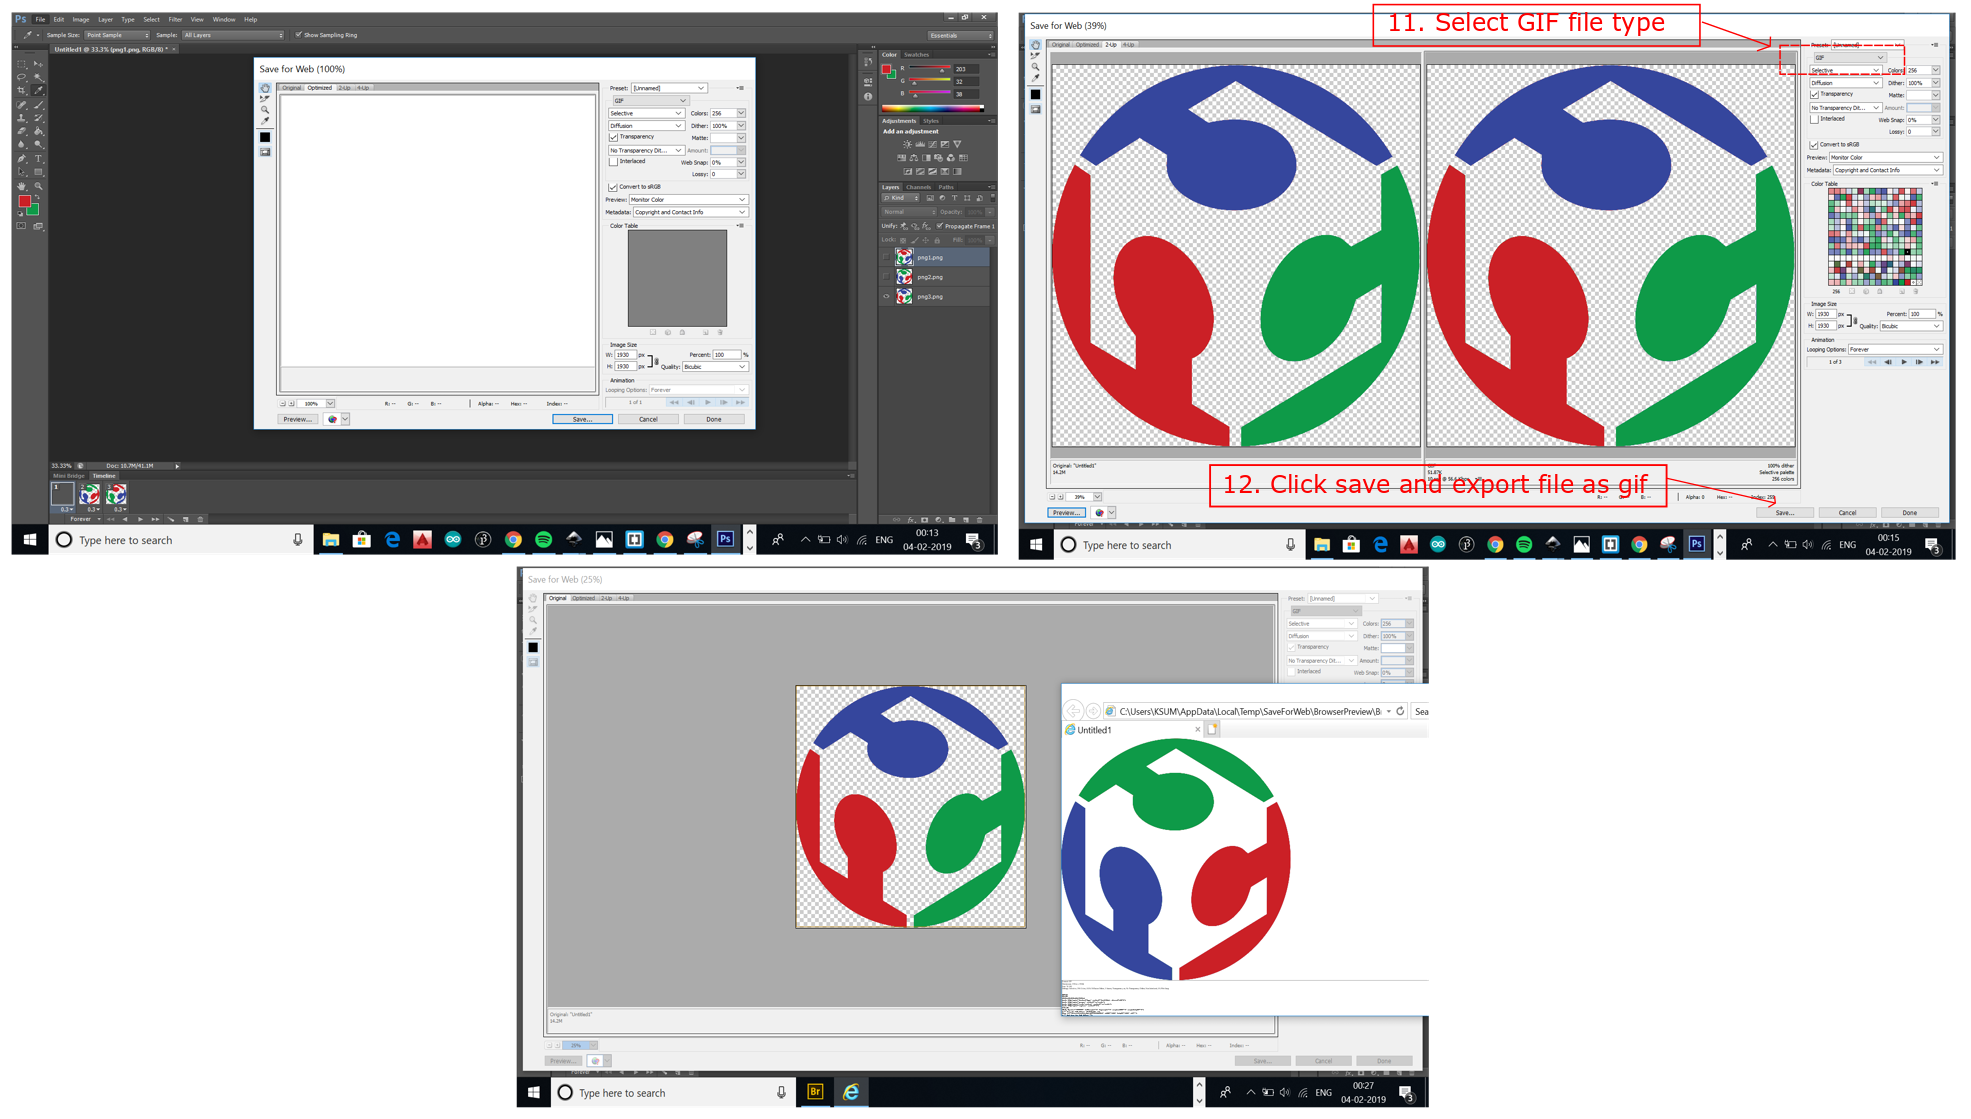Uncheck Show Sampling Ring option
This screenshot has height=1119, width=1971.
[298, 35]
